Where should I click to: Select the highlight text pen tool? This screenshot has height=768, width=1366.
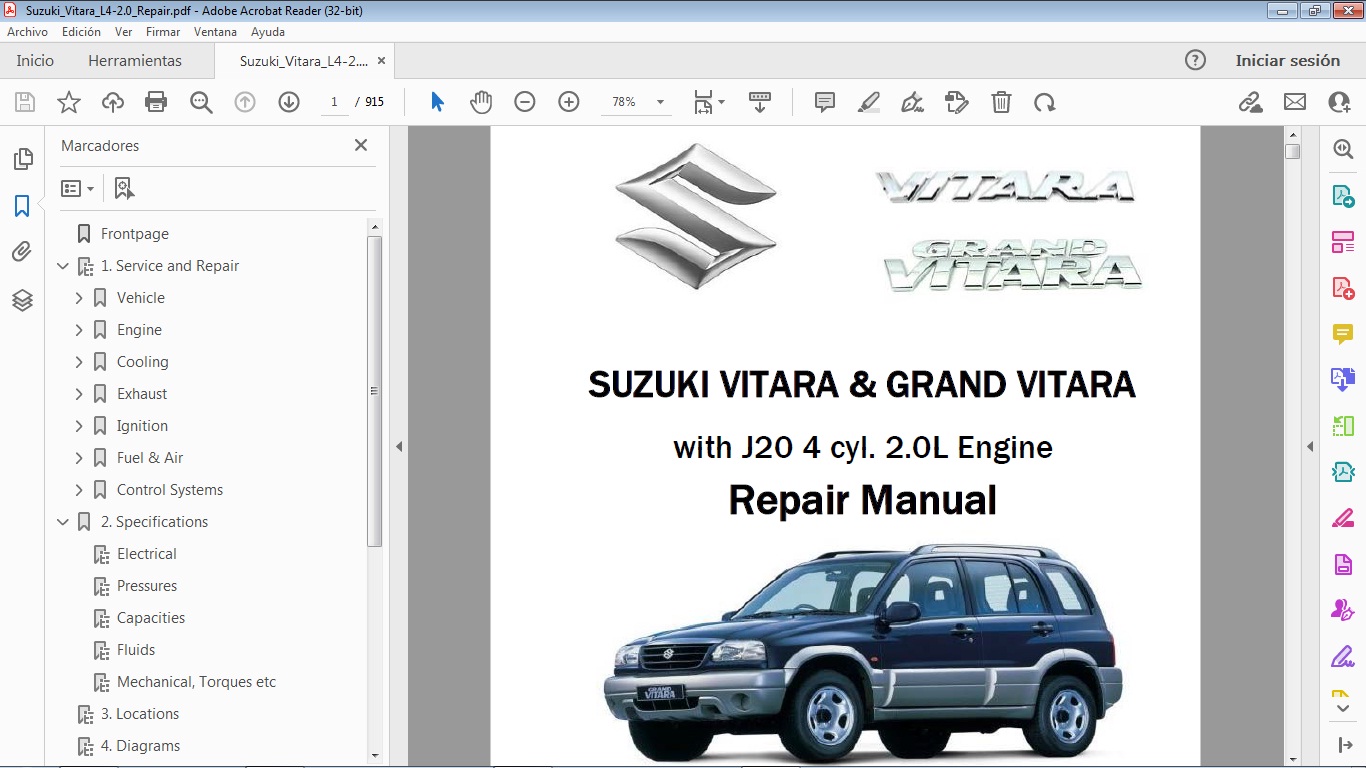tap(869, 102)
